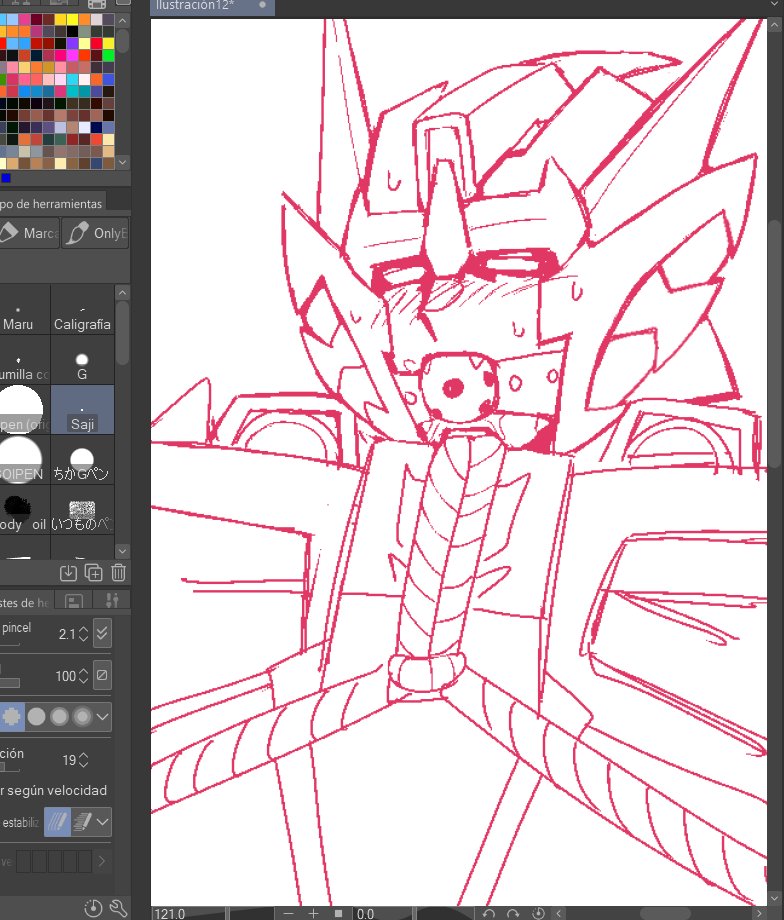Image resolution: width=784 pixels, height=920 pixels.
Task: Adjust the stabilization slider
Action: click(10, 769)
